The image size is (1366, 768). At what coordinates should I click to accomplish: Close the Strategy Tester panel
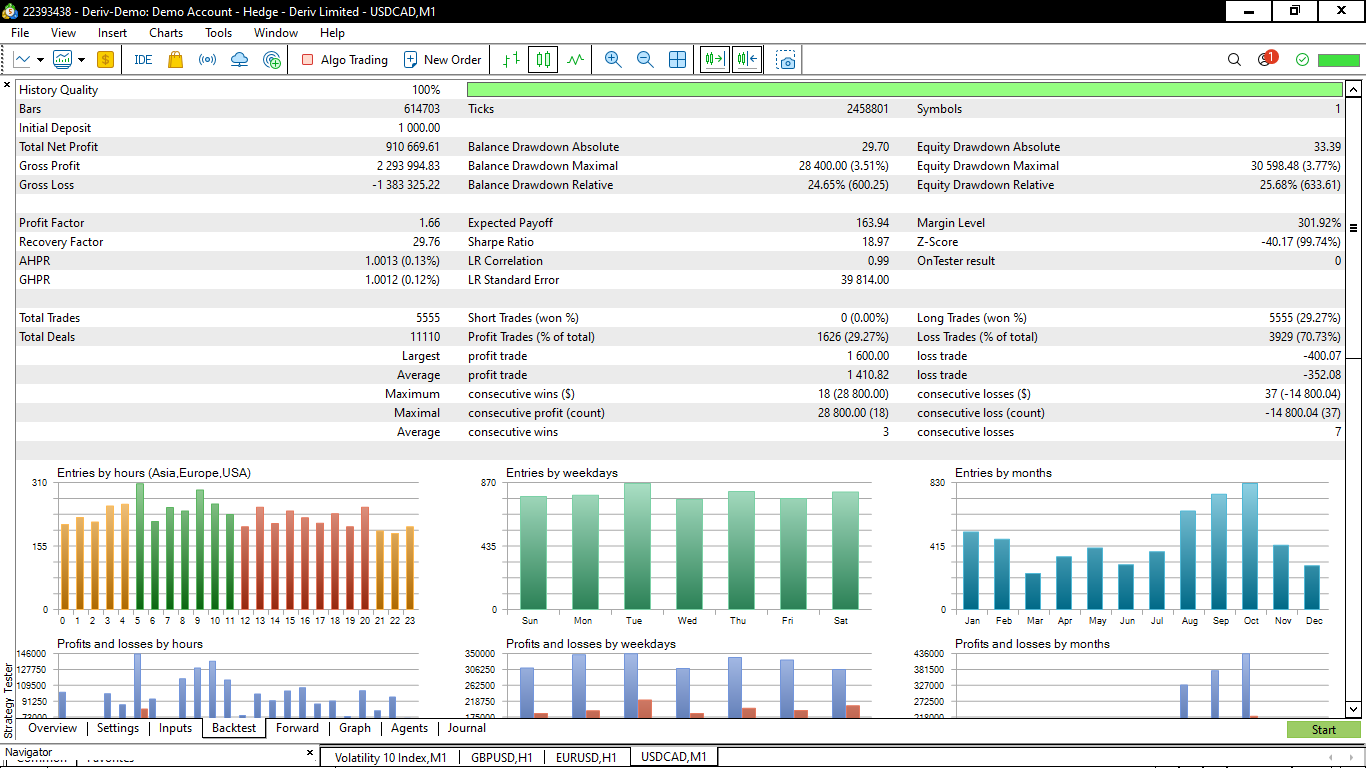(8, 86)
